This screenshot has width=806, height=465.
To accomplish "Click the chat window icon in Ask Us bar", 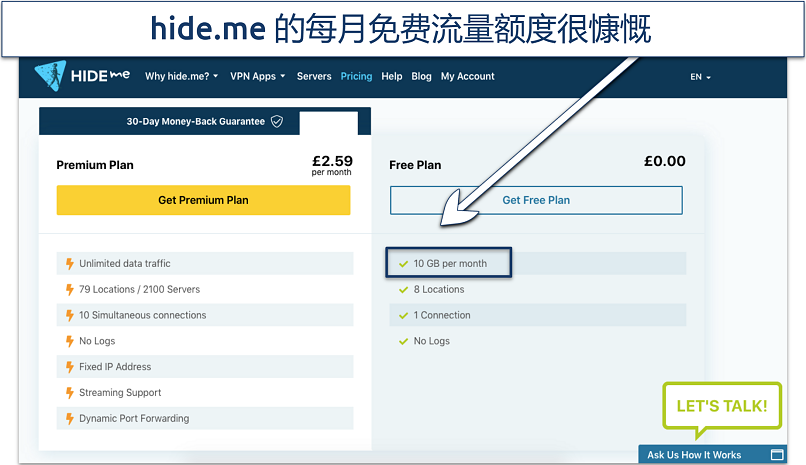I will [778, 455].
